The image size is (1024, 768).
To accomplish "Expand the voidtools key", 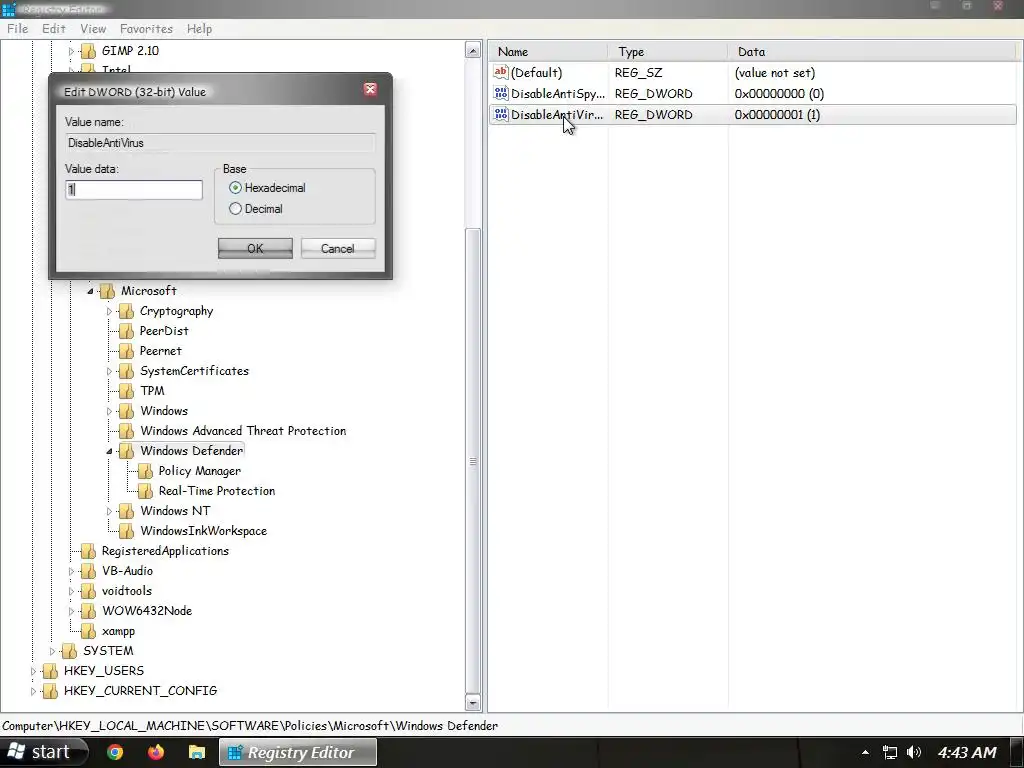I will pos(71,592).
